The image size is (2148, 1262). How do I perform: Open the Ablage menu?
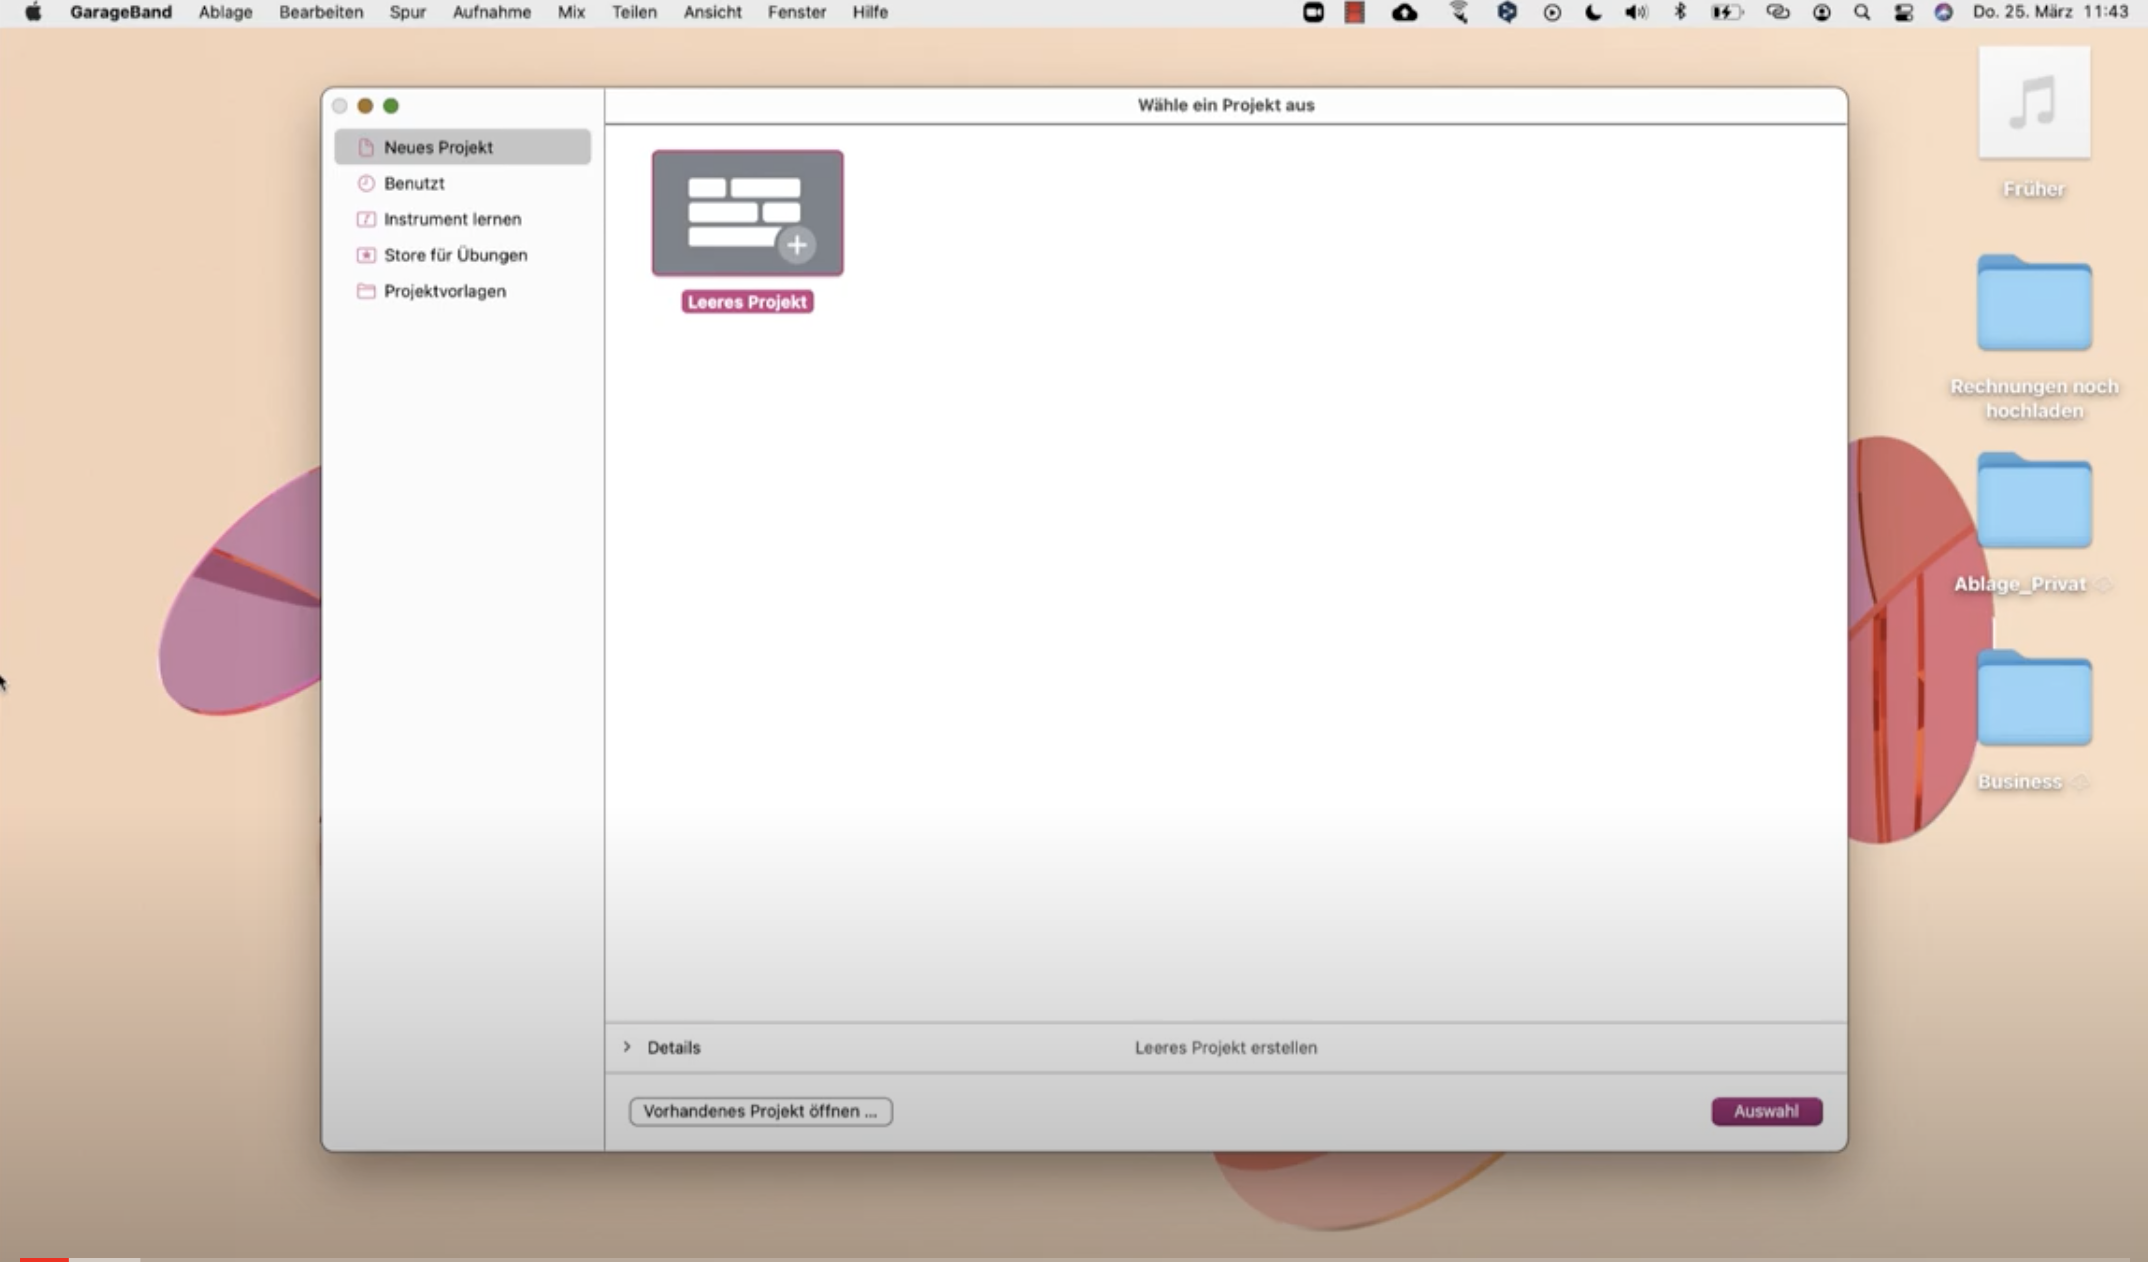pyautogui.click(x=225, y=12)
